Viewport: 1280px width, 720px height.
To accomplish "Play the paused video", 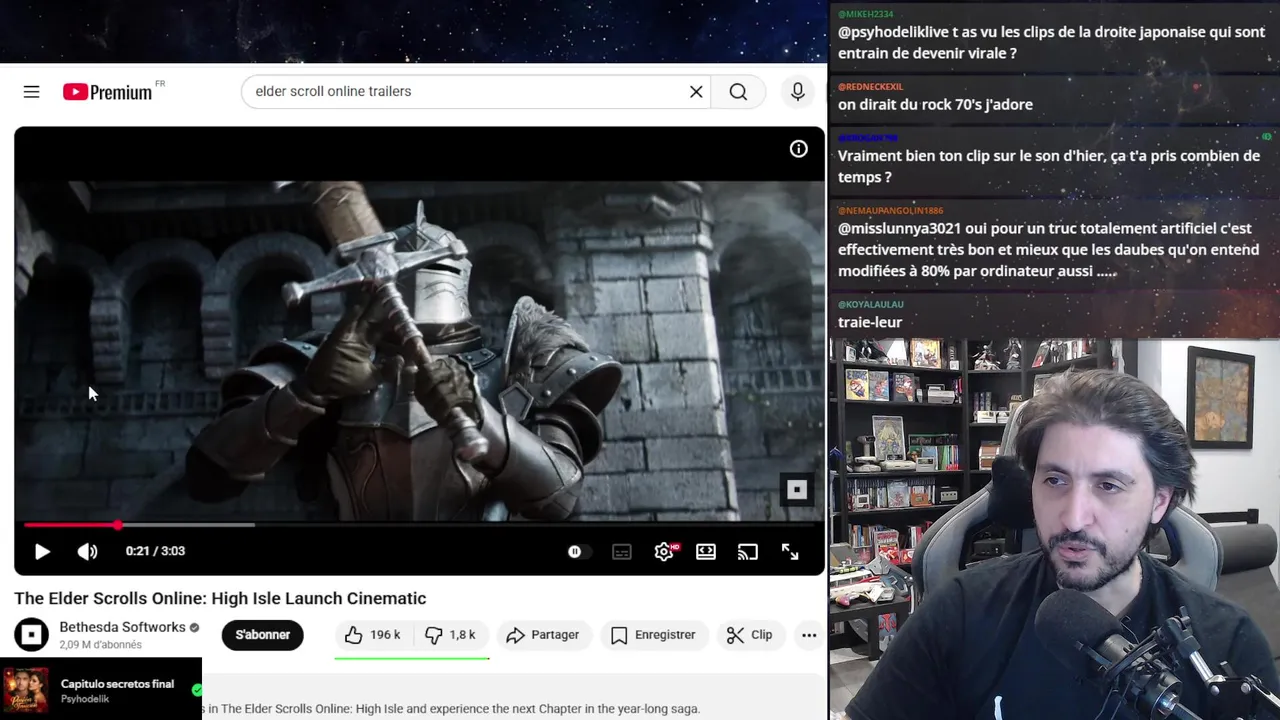I will [42, 551].
